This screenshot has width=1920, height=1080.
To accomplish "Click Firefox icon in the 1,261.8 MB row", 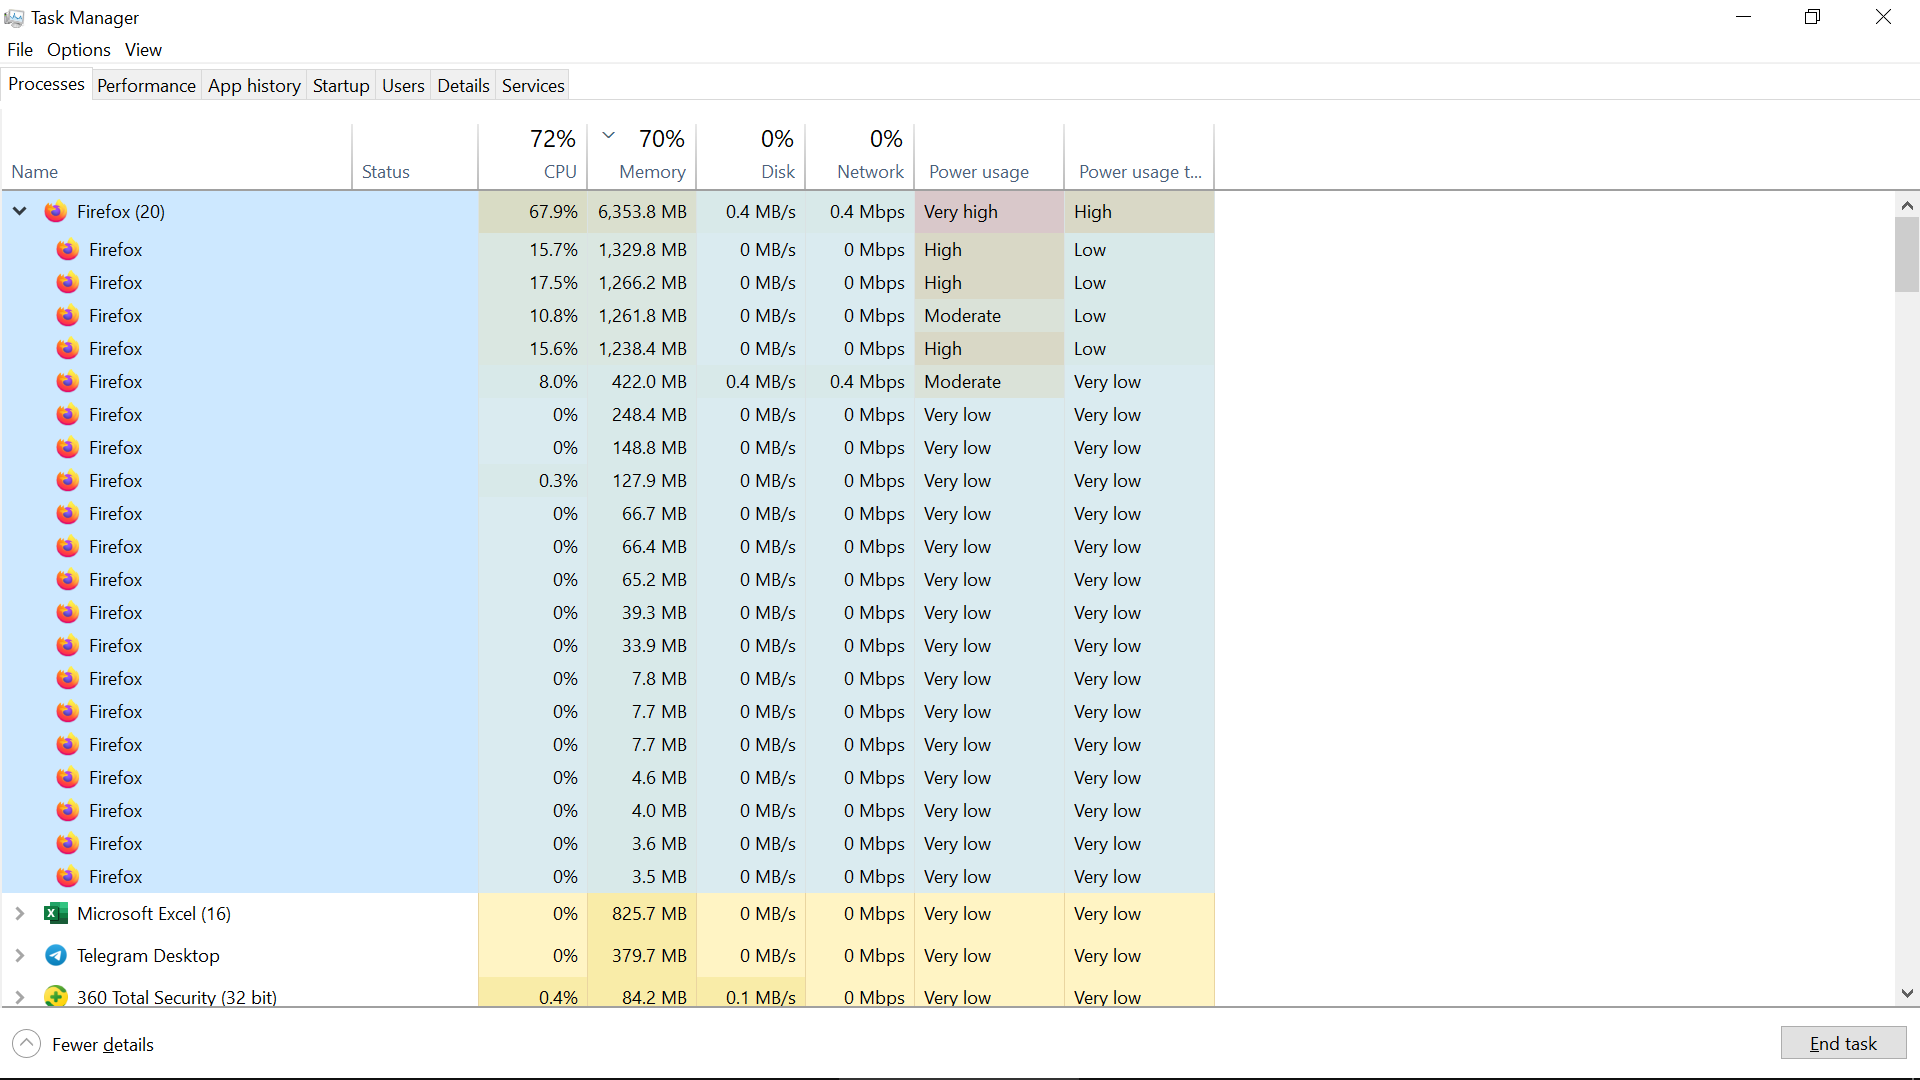I will 67,316.
